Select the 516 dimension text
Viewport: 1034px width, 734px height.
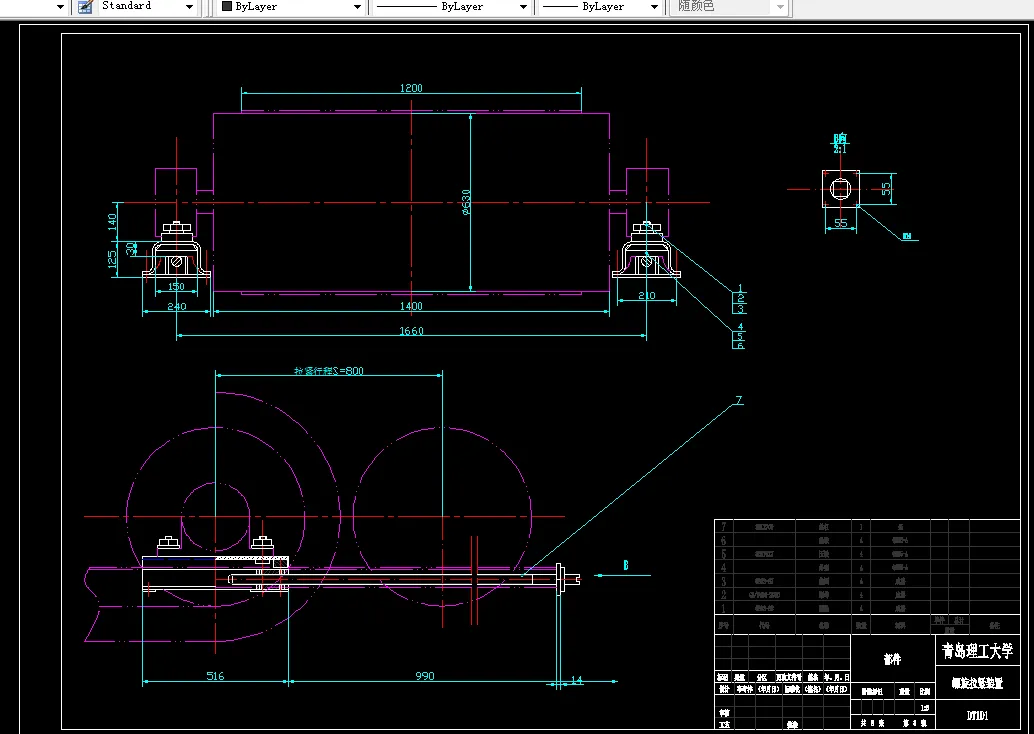(215, 676)
